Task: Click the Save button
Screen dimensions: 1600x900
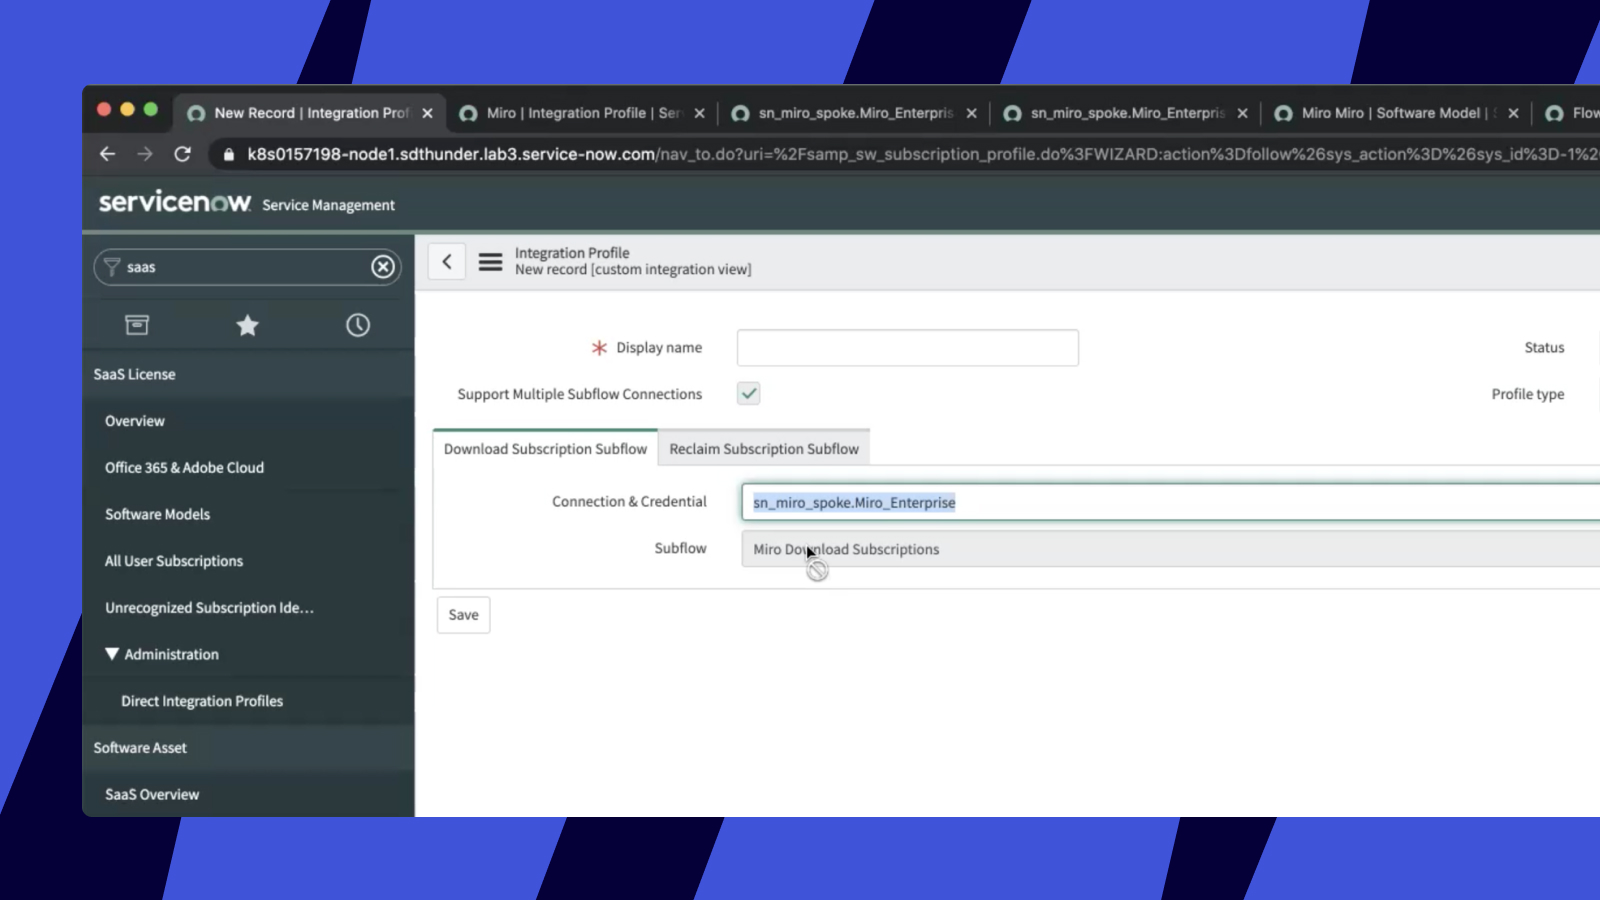Action: (463, 615)
